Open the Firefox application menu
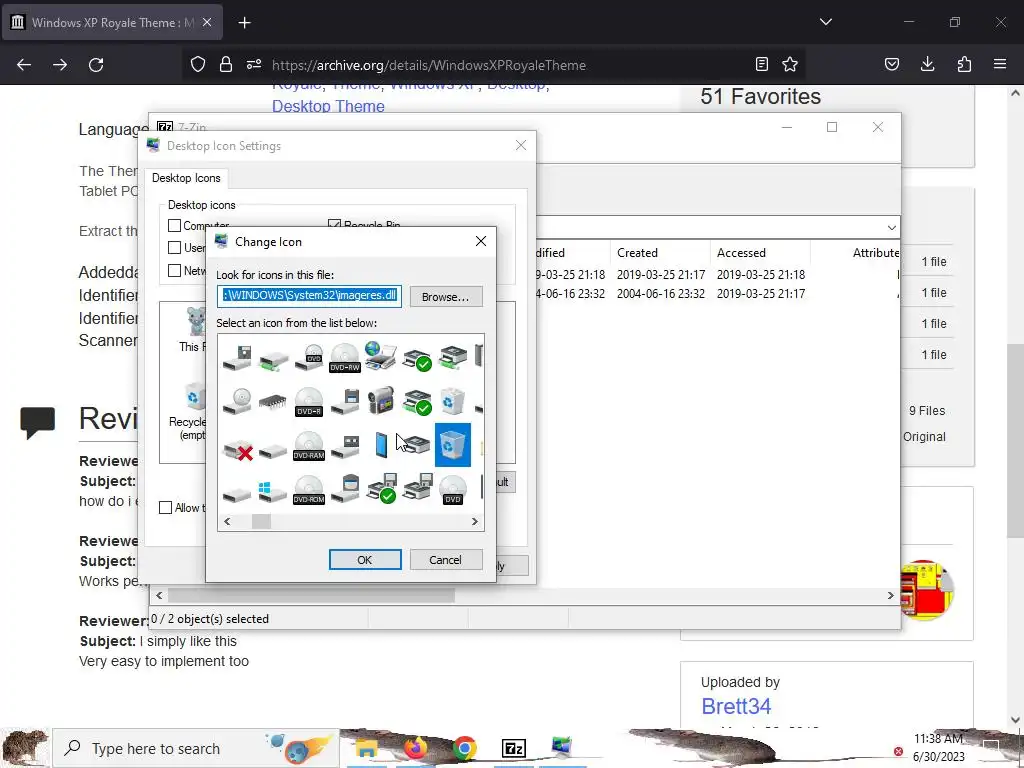Screen dimensions: 1024x768 (x=999, y=65)
